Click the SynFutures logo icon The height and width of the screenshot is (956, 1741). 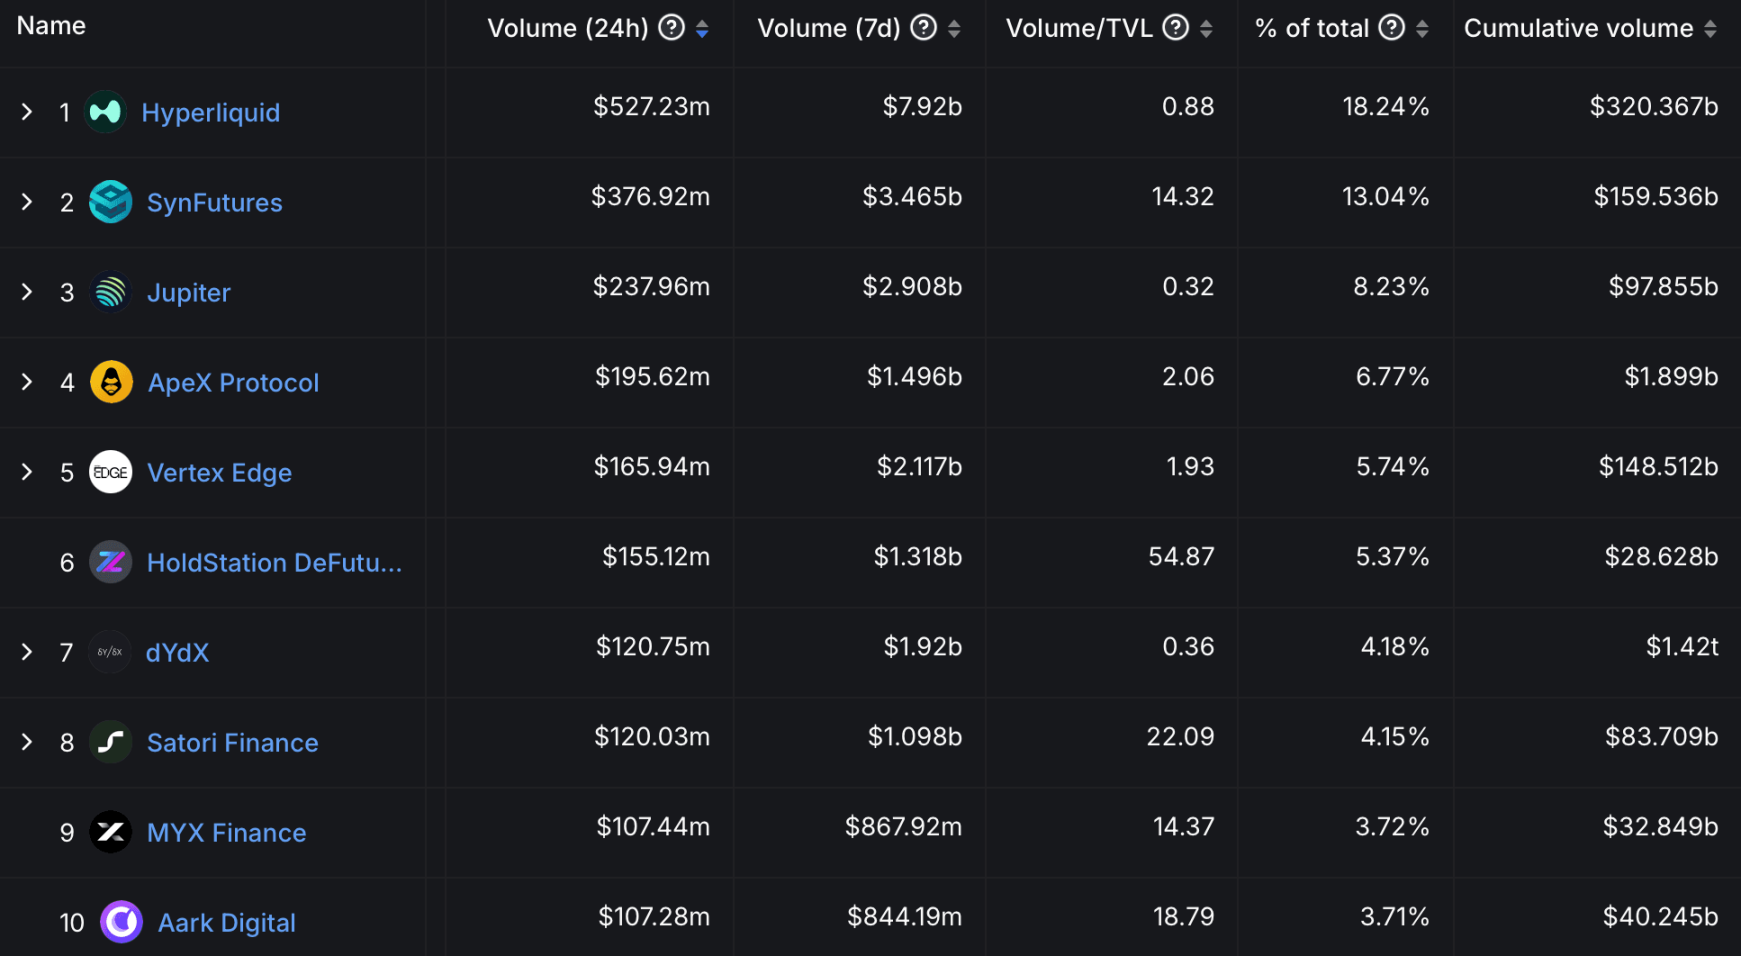tap(111, 202)
